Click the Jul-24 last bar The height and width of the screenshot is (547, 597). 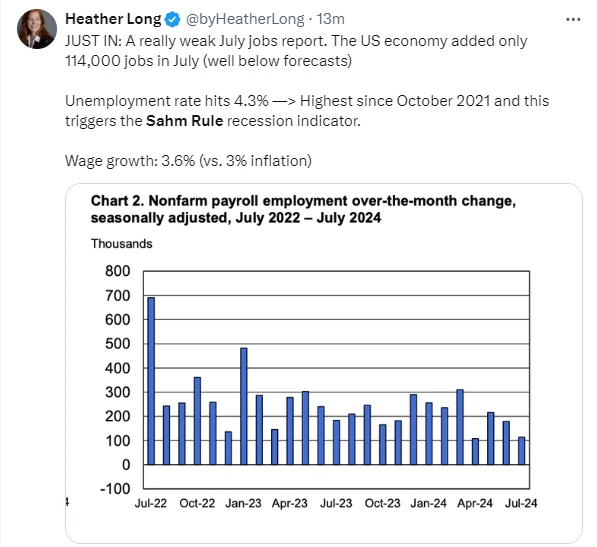point(522,451)
